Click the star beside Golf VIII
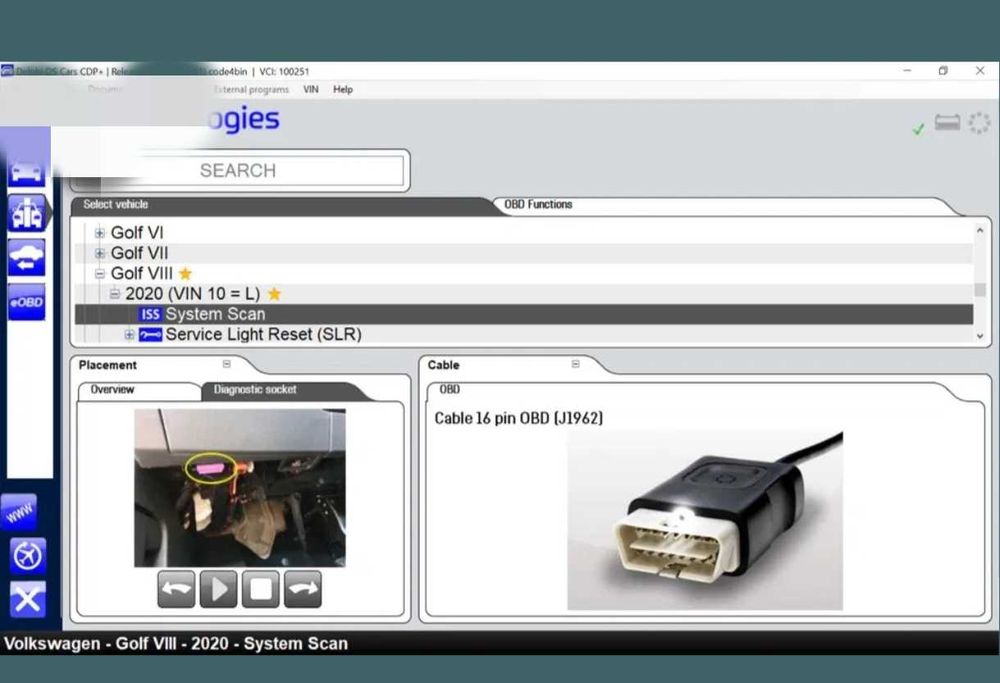Screen dimensions: 1000x683 [185, 274]
